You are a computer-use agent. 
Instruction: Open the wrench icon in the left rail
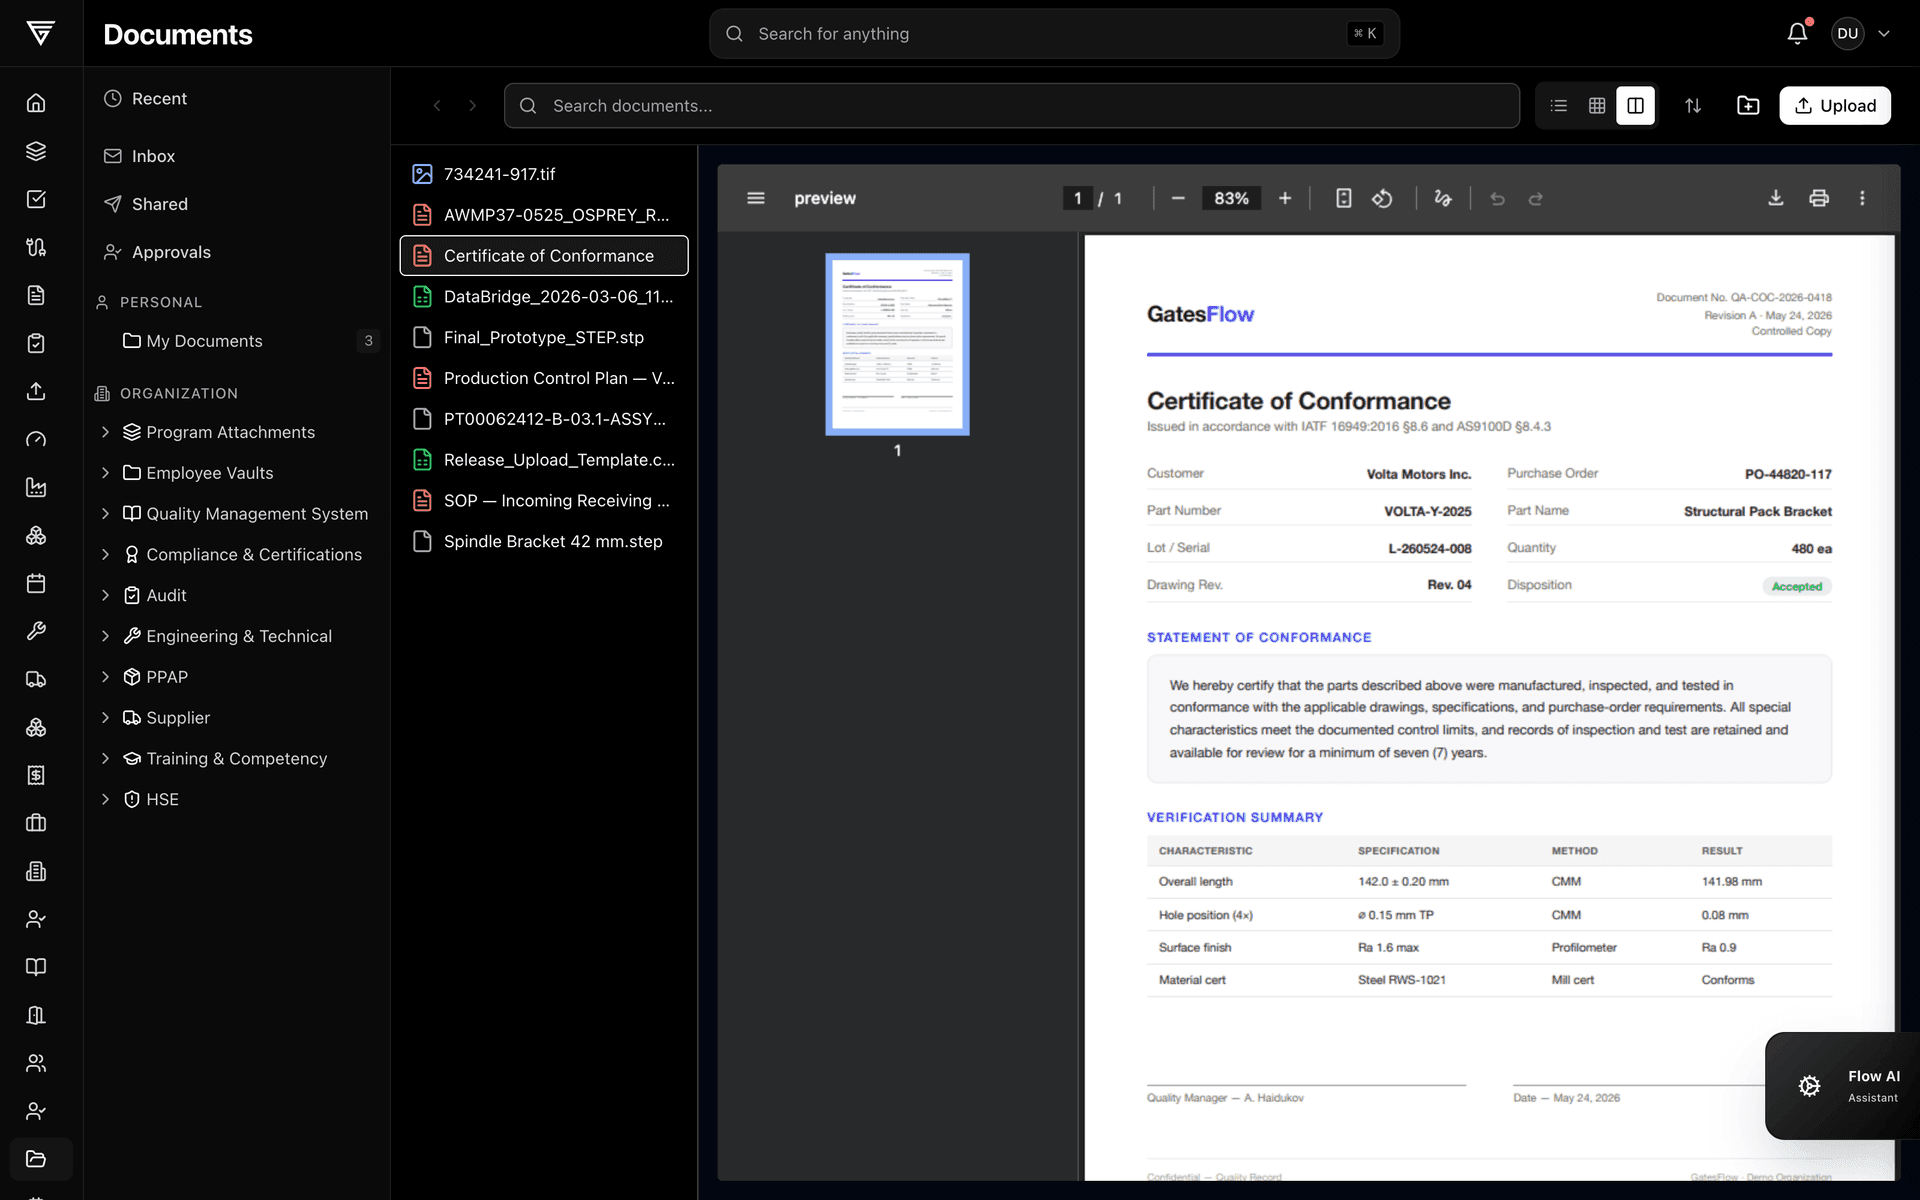tap(36, 631)
